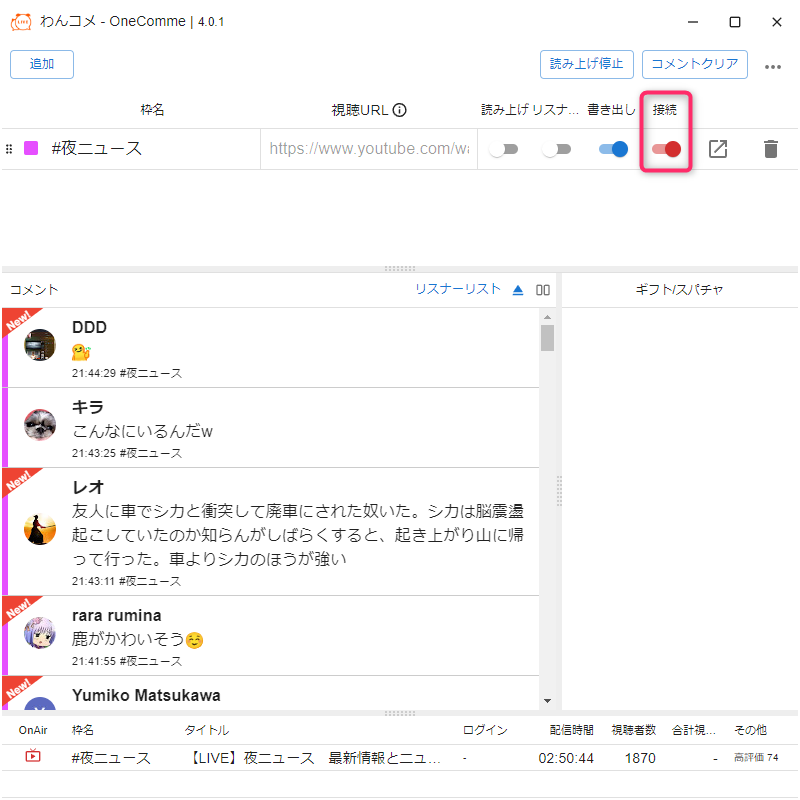Grab the drag handle beside #夜ニュース
Viewport: 800px width, 800px height.
pos(9,149)
